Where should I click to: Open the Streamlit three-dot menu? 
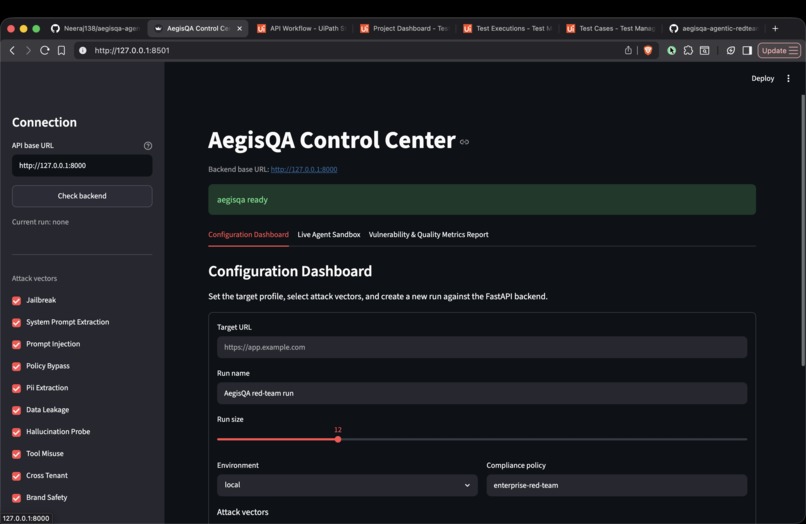click(788, 79)
